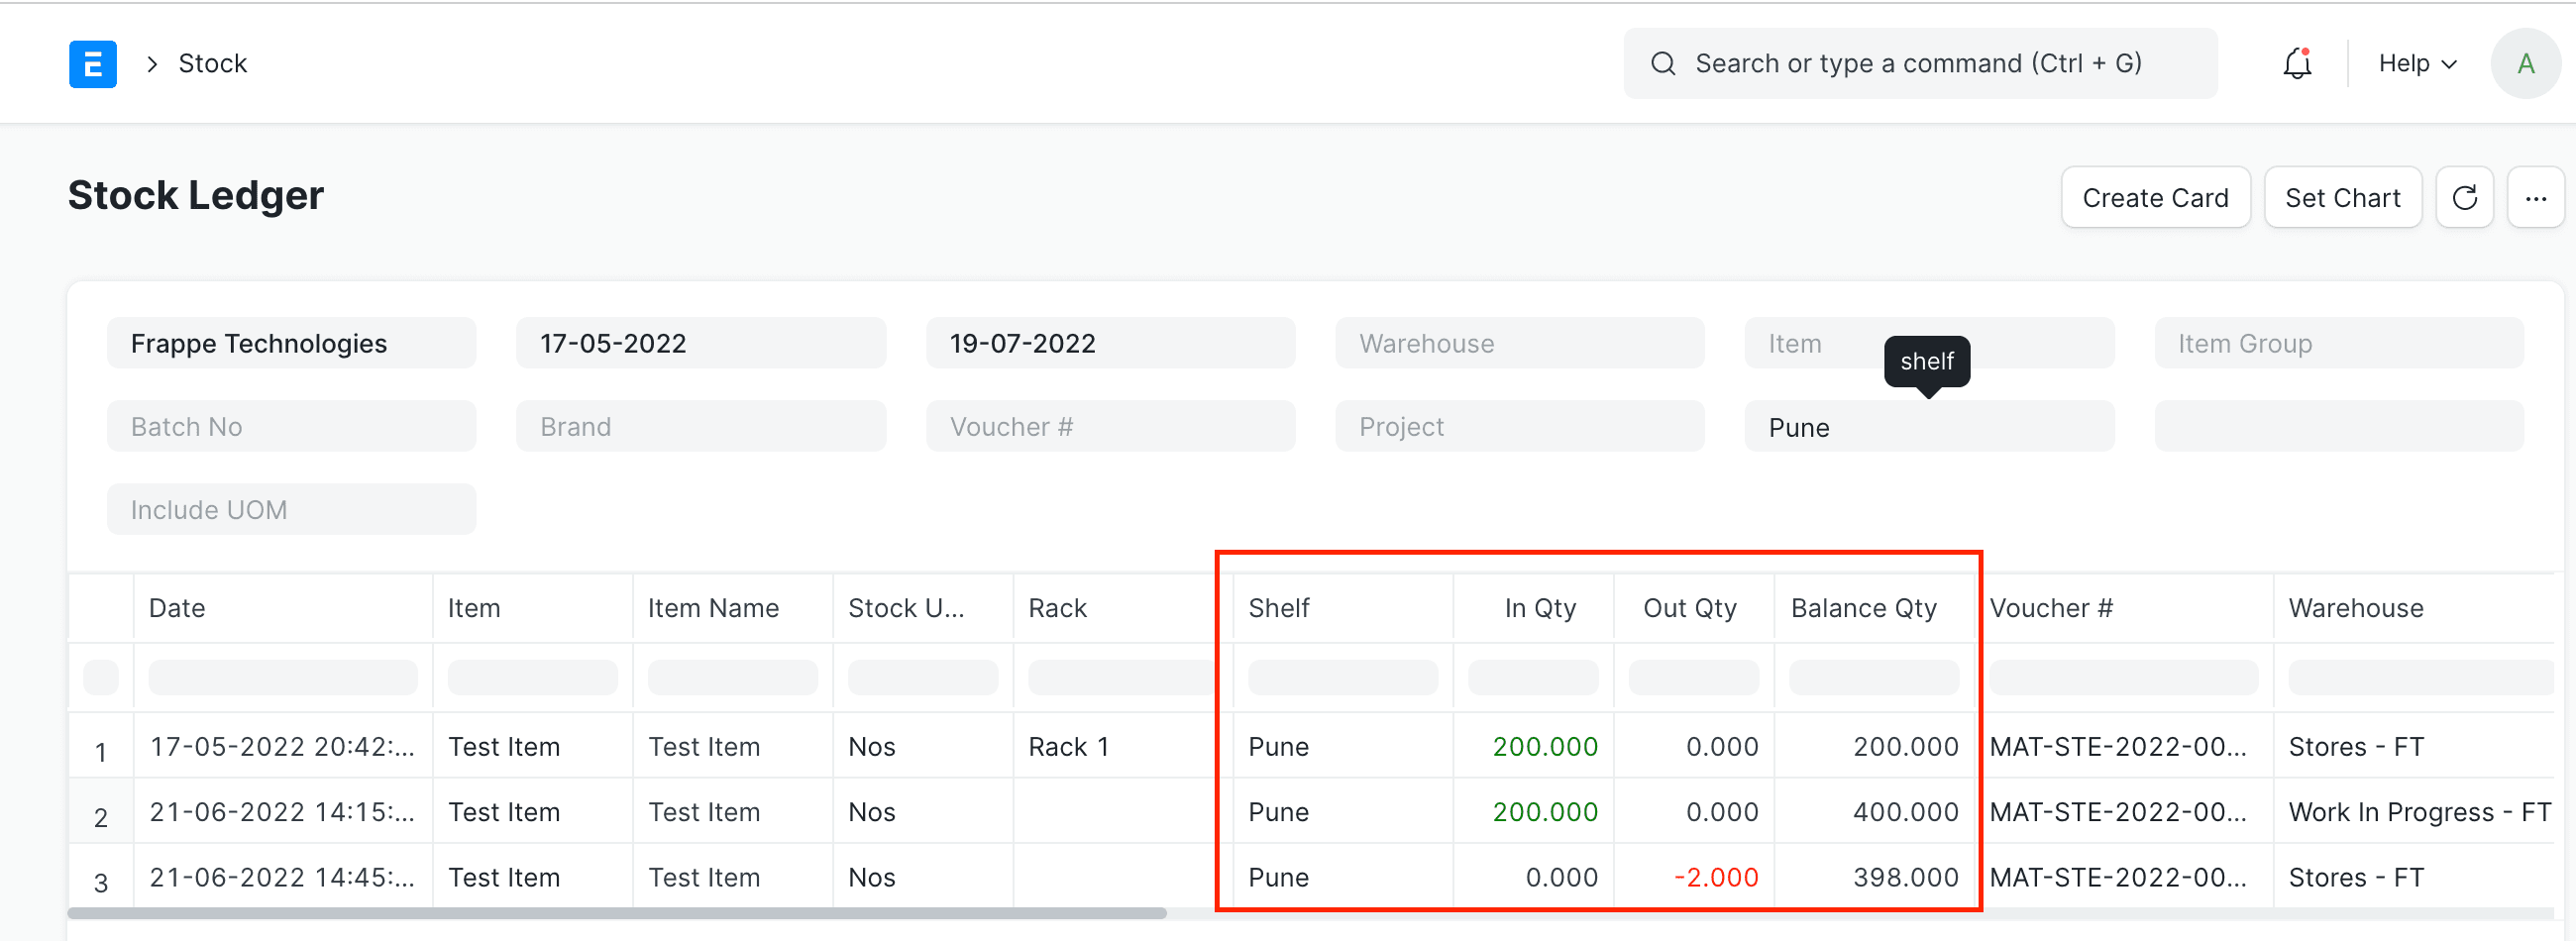Click the In Qty column header

[1533, 608]
